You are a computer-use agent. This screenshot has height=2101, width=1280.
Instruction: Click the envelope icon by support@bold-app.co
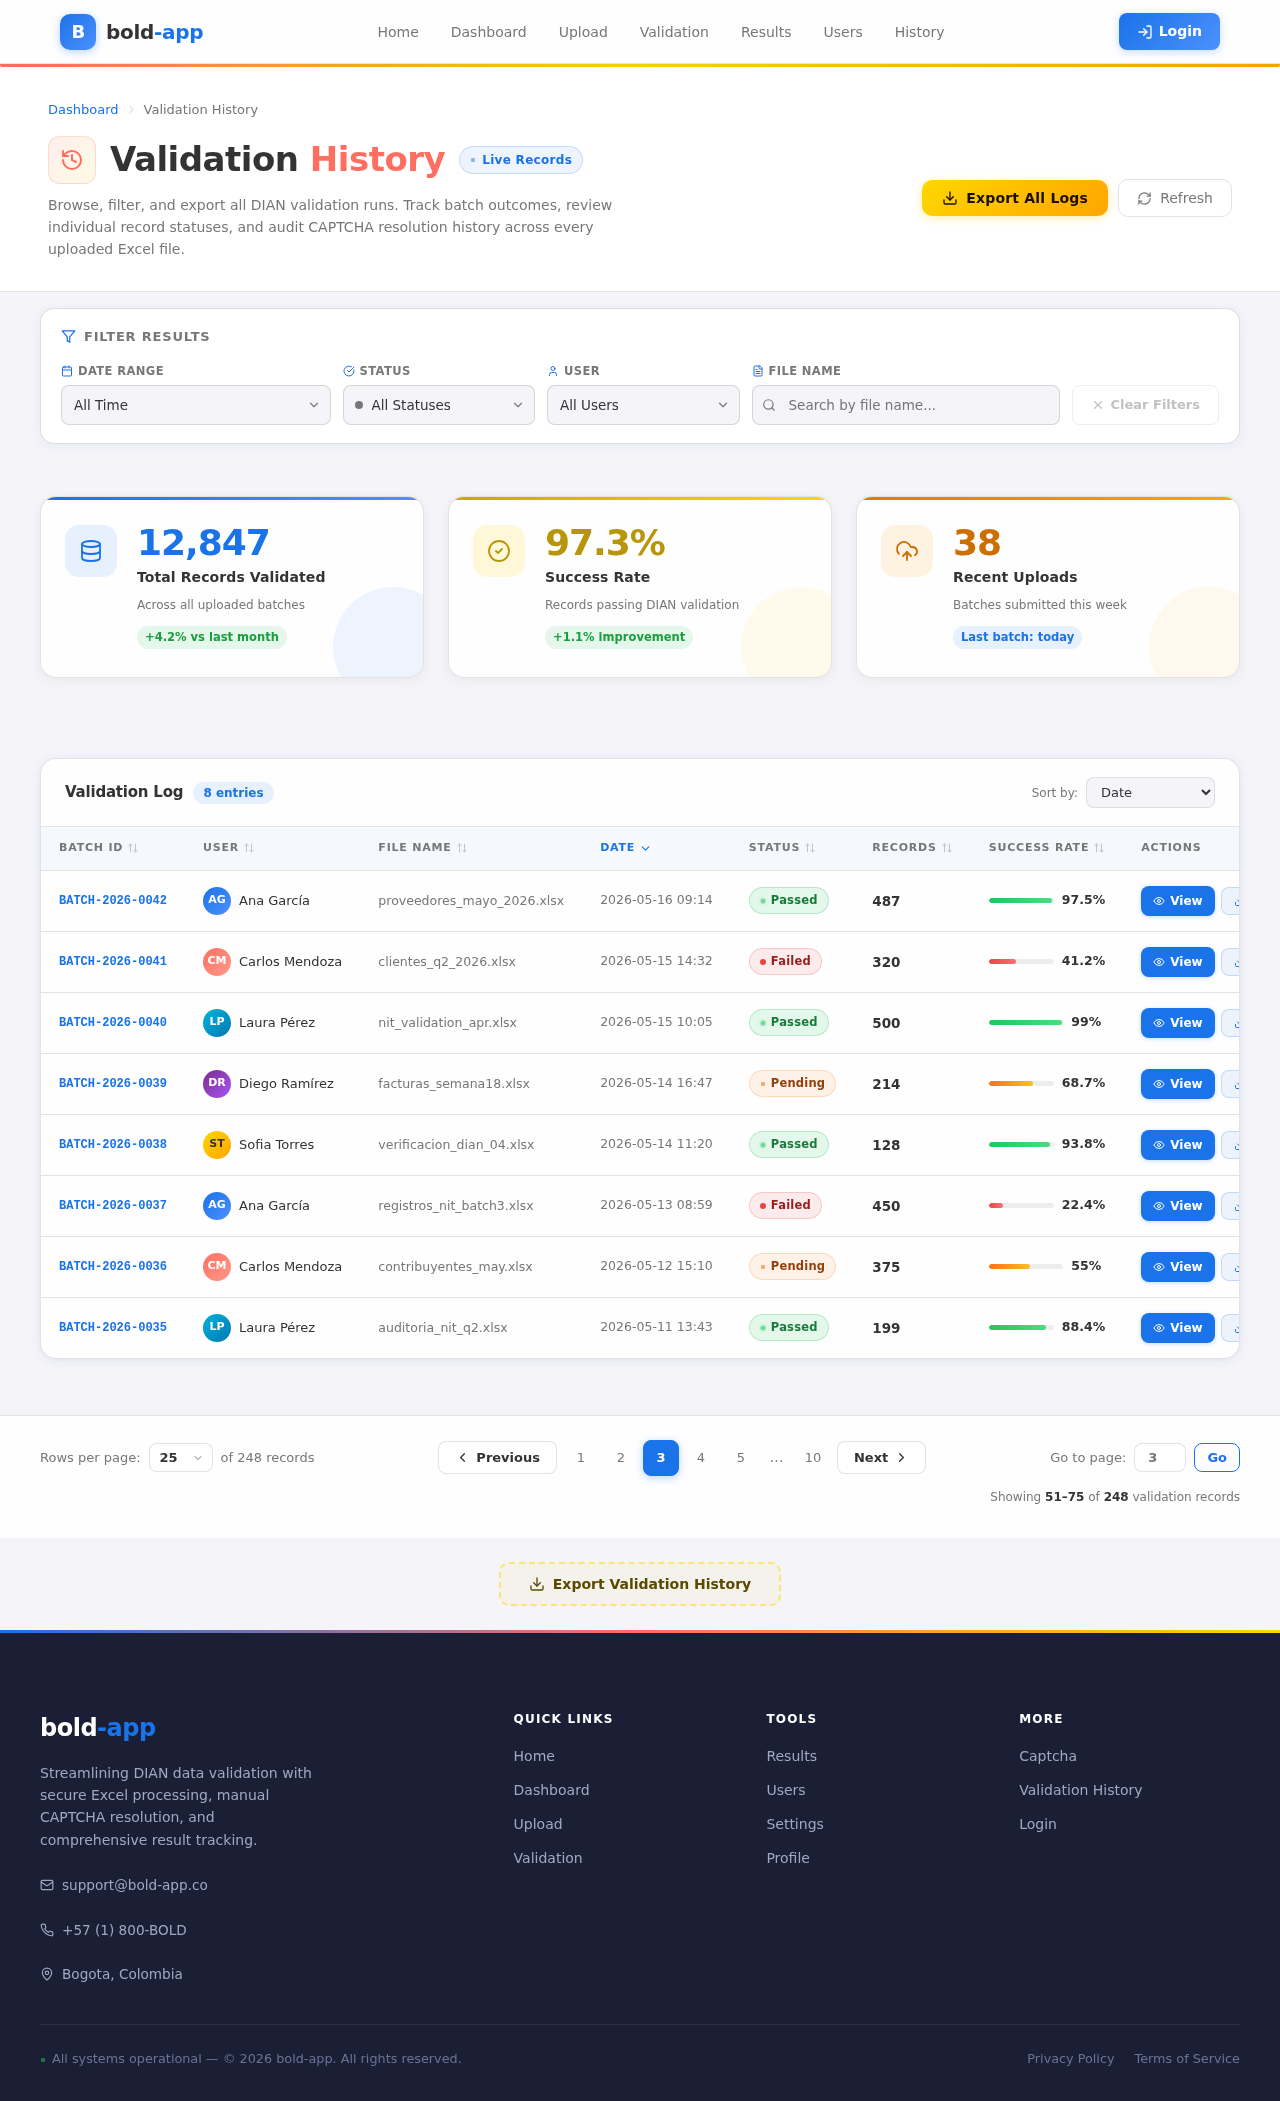tap(47, 1885)
